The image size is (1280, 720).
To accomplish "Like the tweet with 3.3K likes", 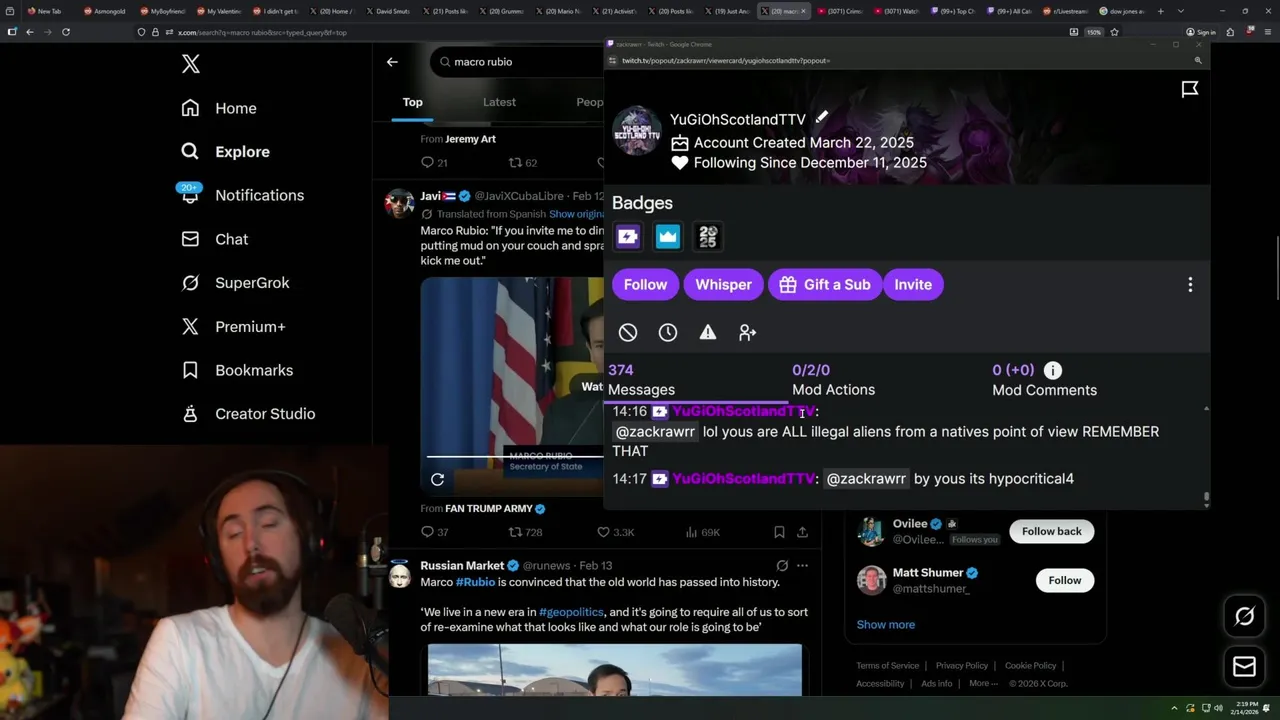I will pos(616,532).
